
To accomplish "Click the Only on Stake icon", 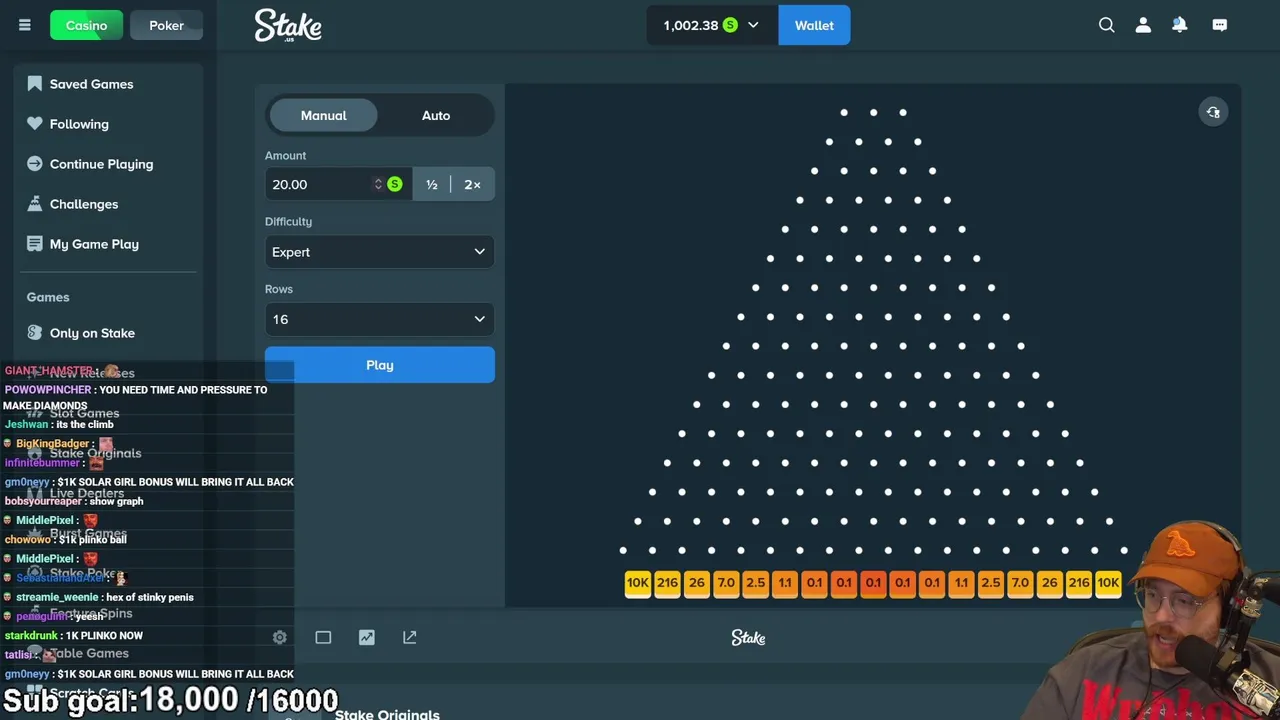I will [x=35, y=333].
